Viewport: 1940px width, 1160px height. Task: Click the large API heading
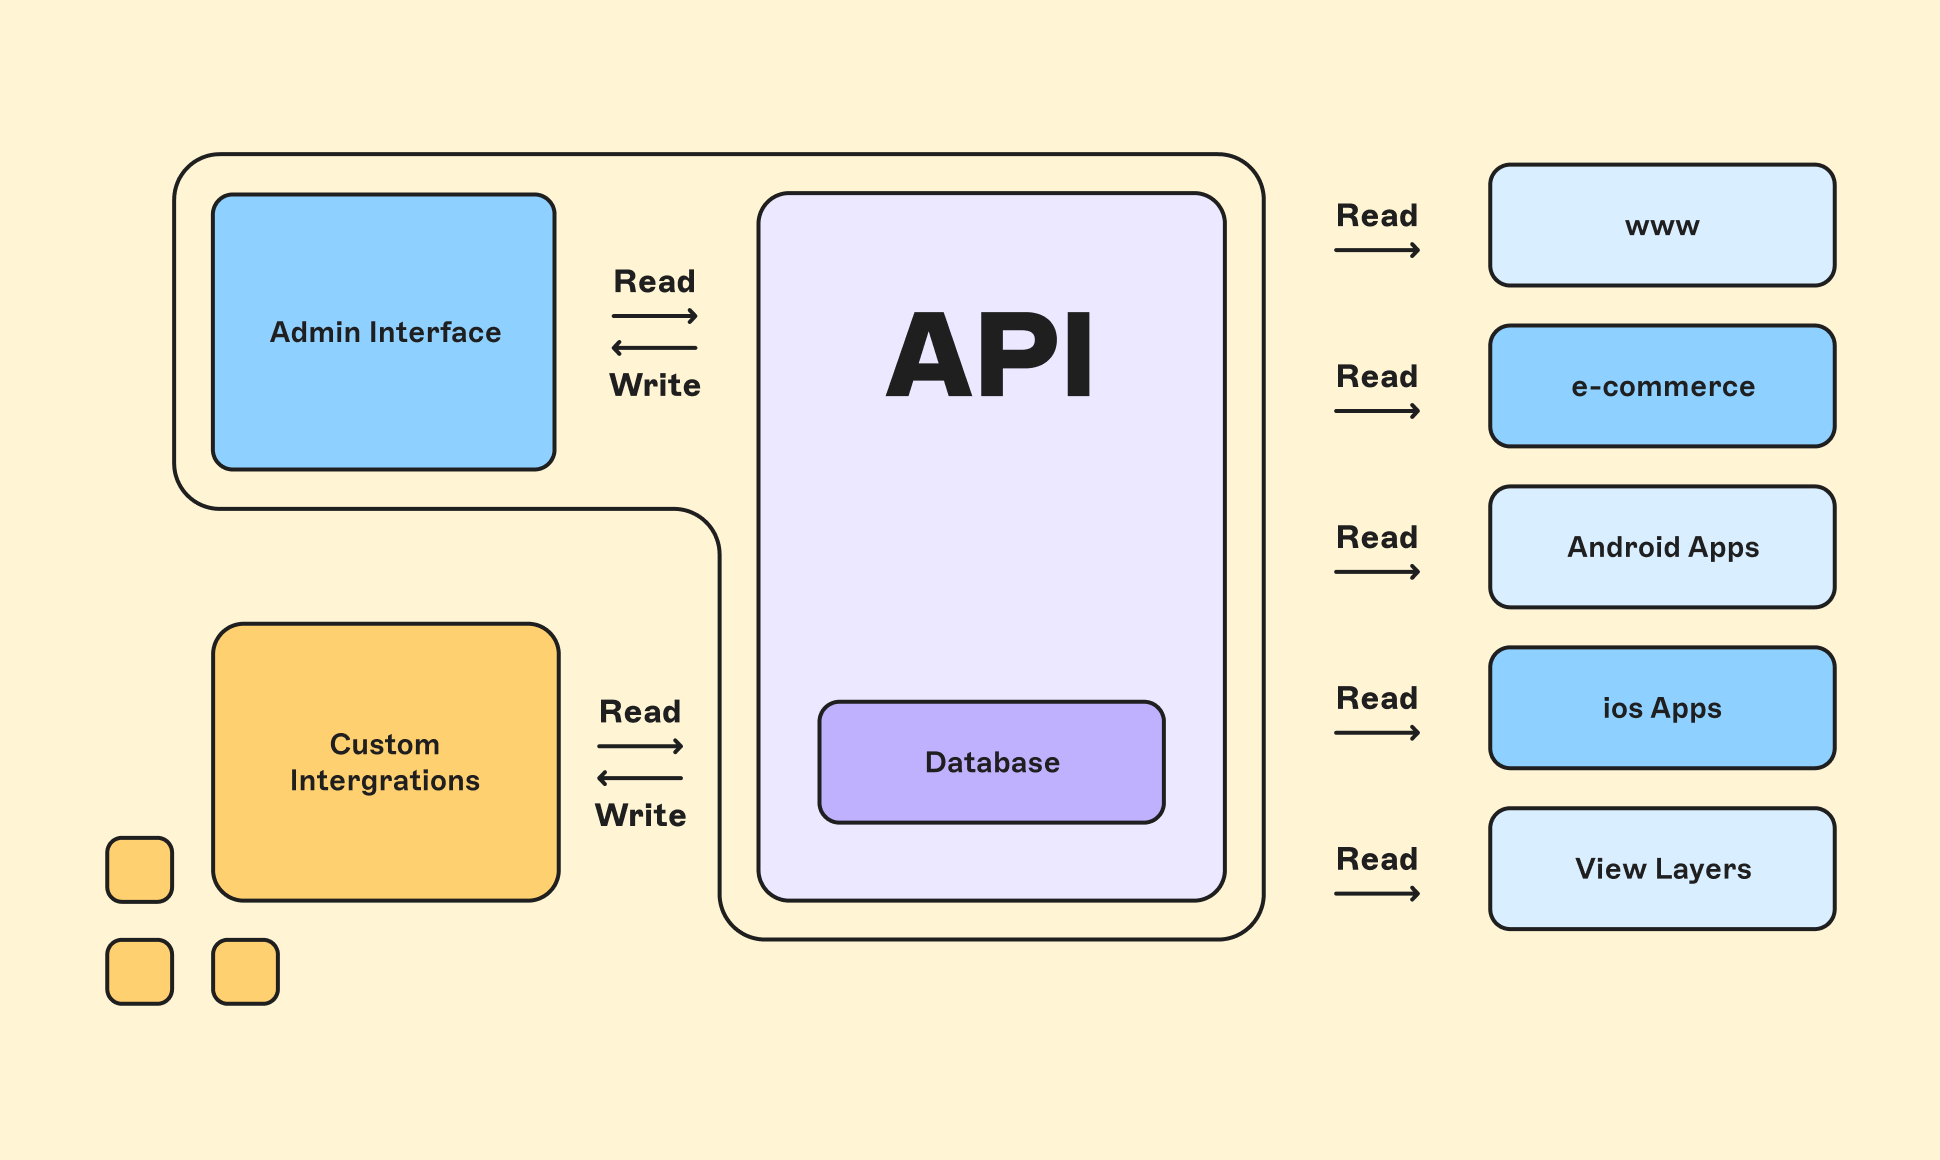[x=990, y=355]
